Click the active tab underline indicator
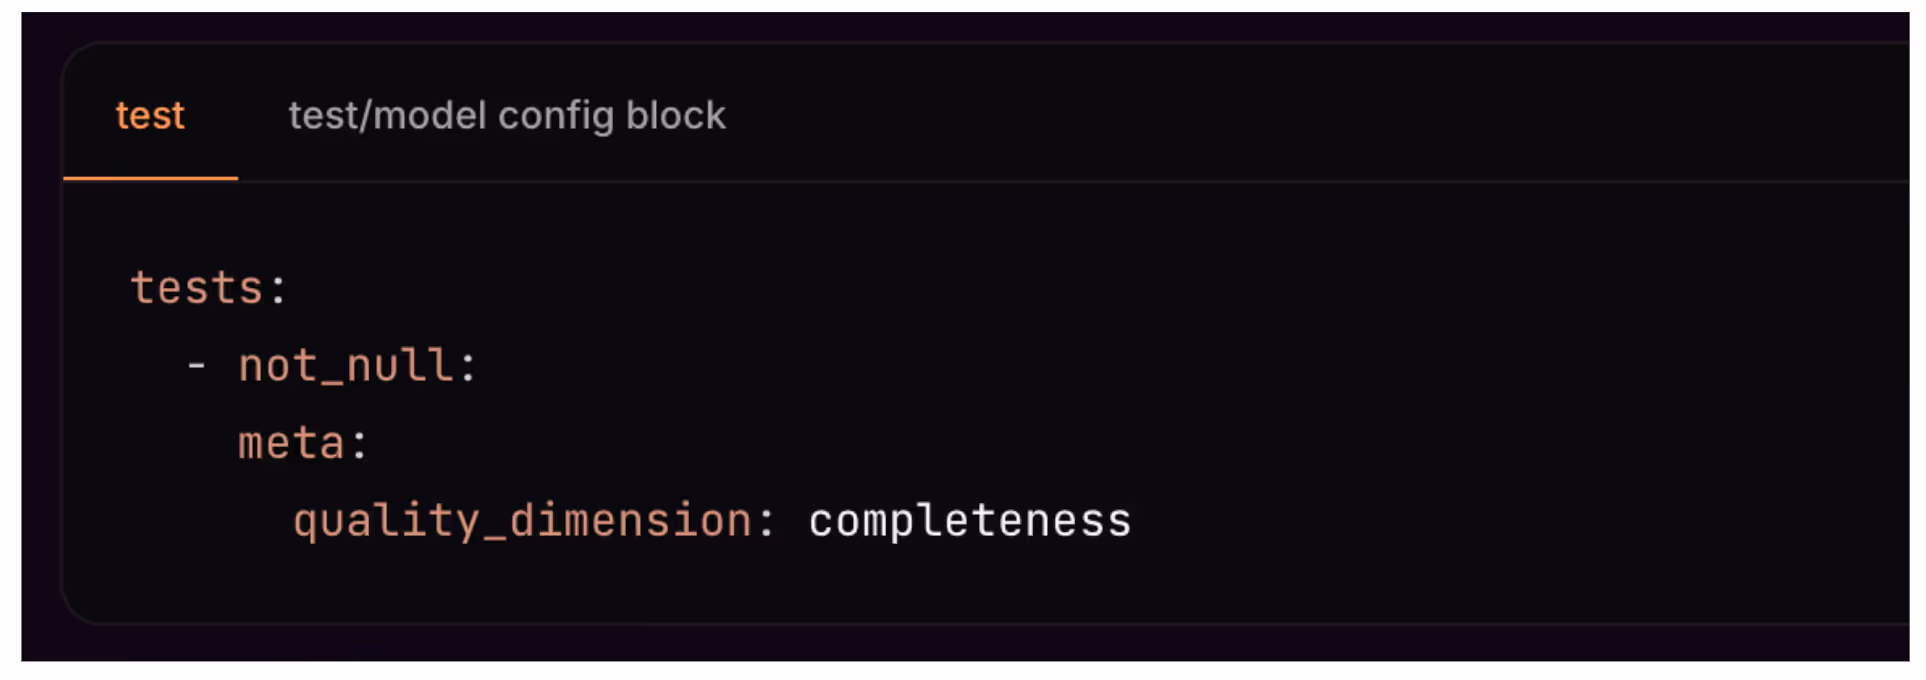 click(150, 180)
